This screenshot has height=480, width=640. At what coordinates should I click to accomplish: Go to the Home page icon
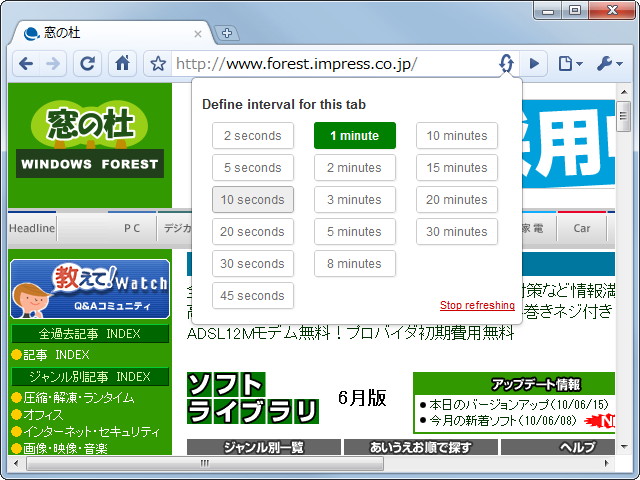[122, 64]
